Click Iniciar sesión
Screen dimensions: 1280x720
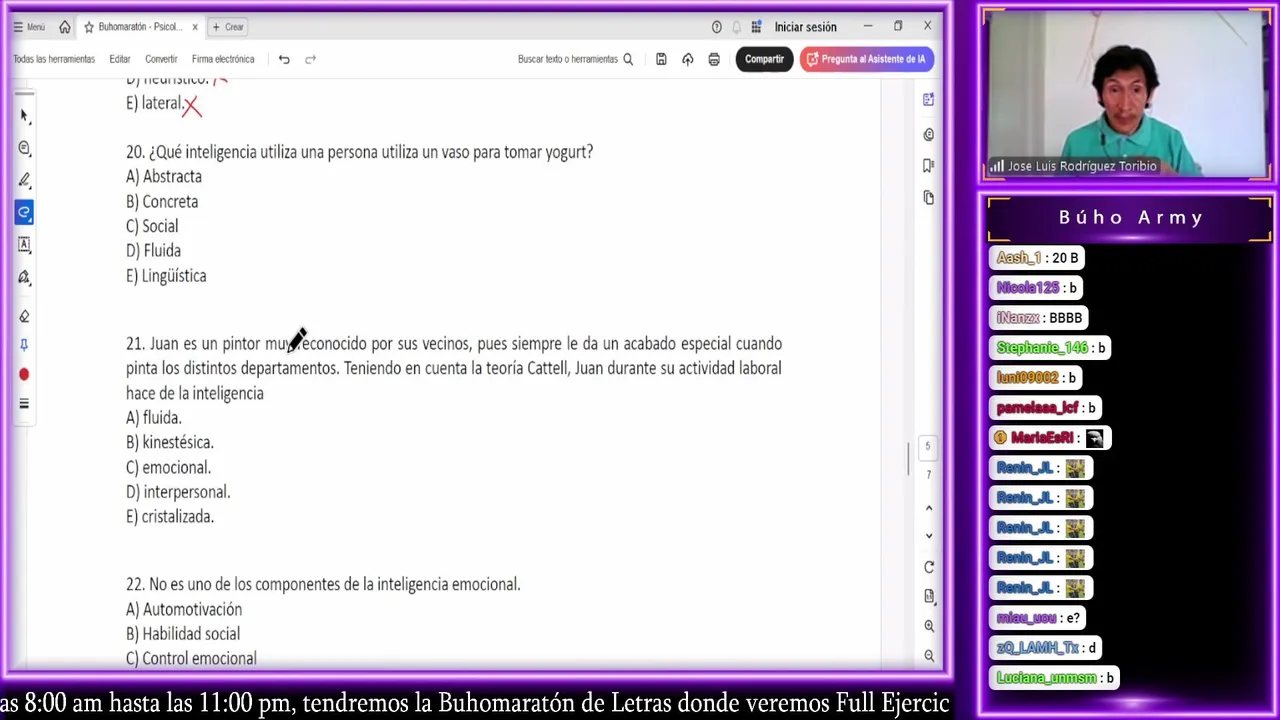pyautogui.click(x=805, y=27)
